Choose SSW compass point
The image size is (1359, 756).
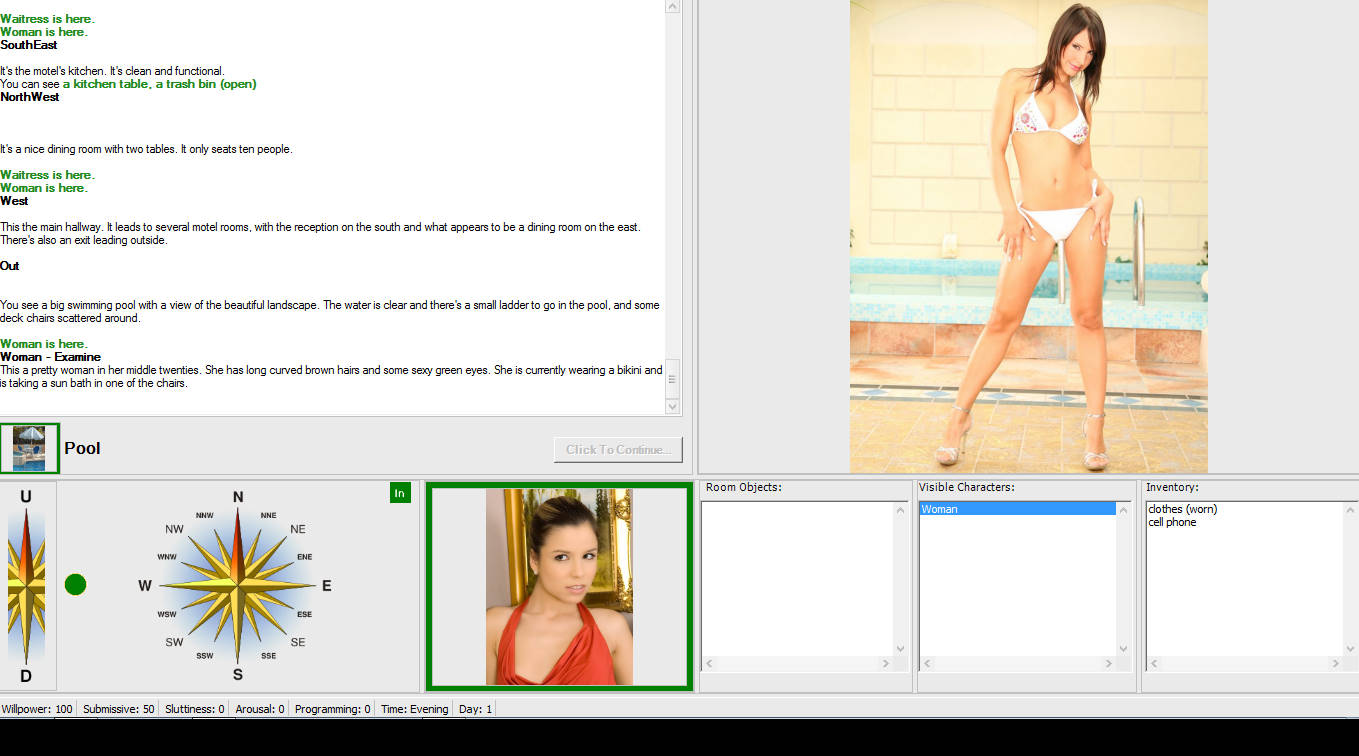click(x=205, y=656)
